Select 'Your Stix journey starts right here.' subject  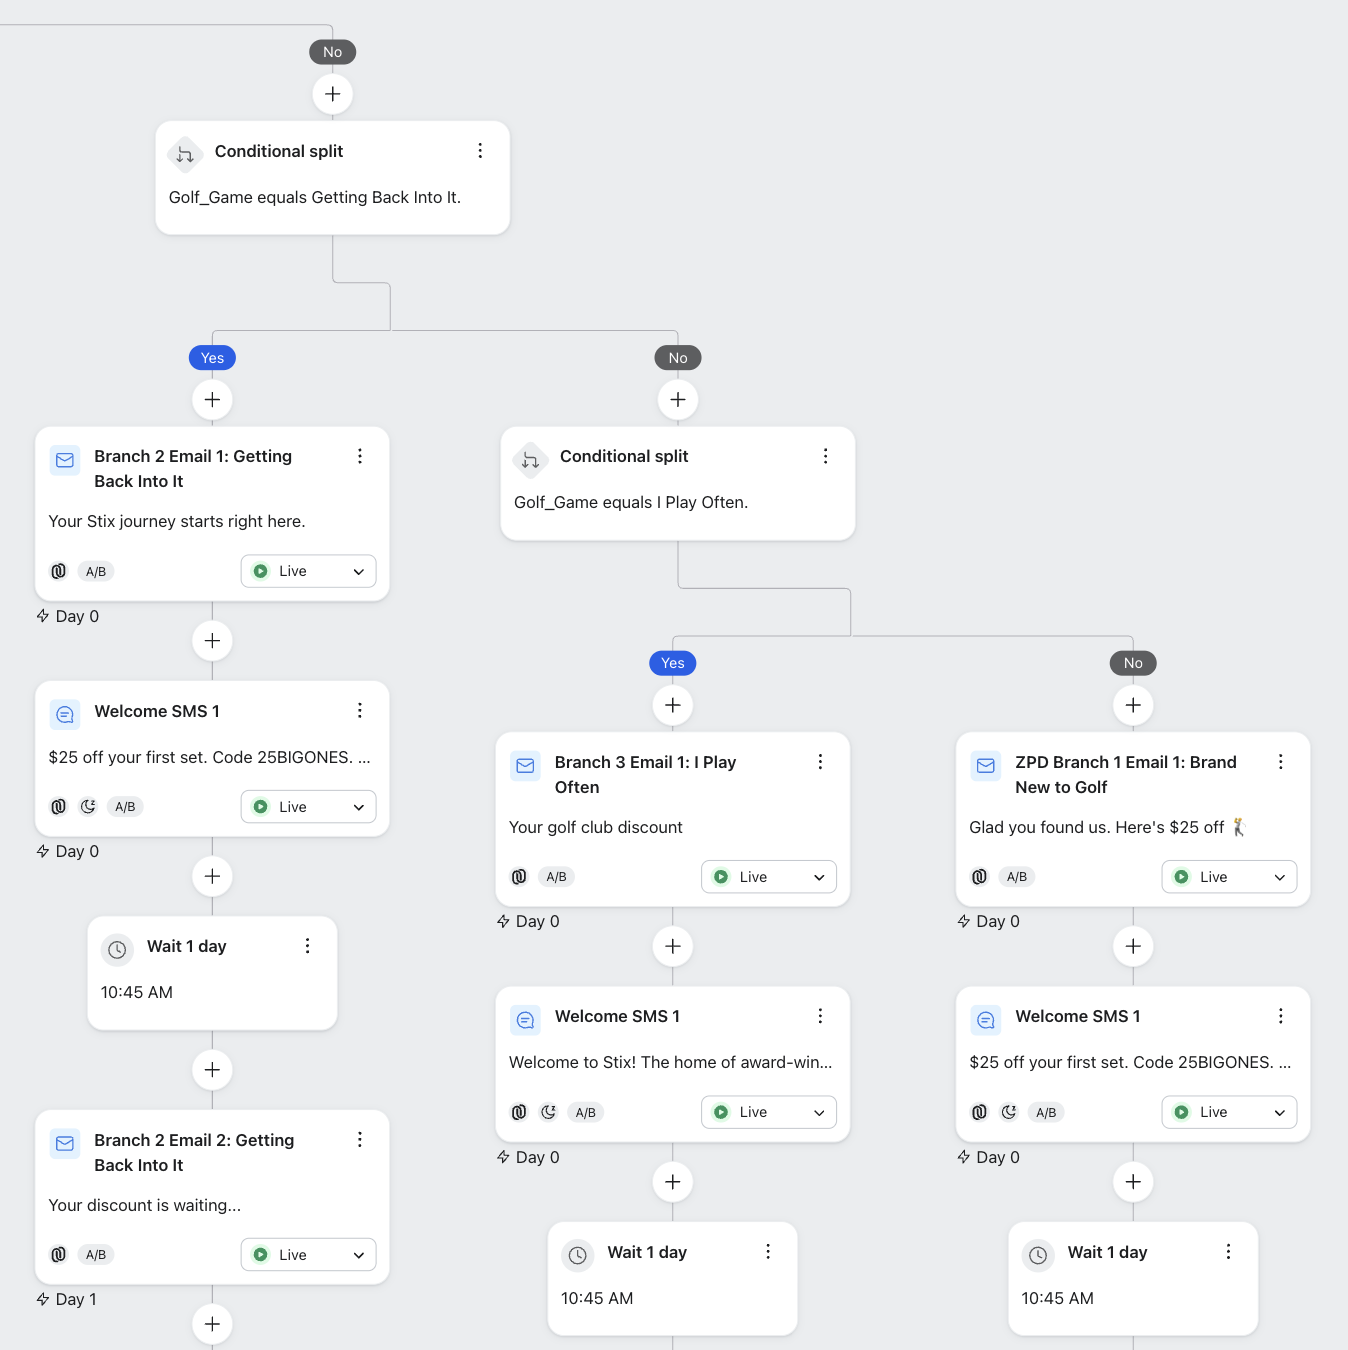point(177,521)
